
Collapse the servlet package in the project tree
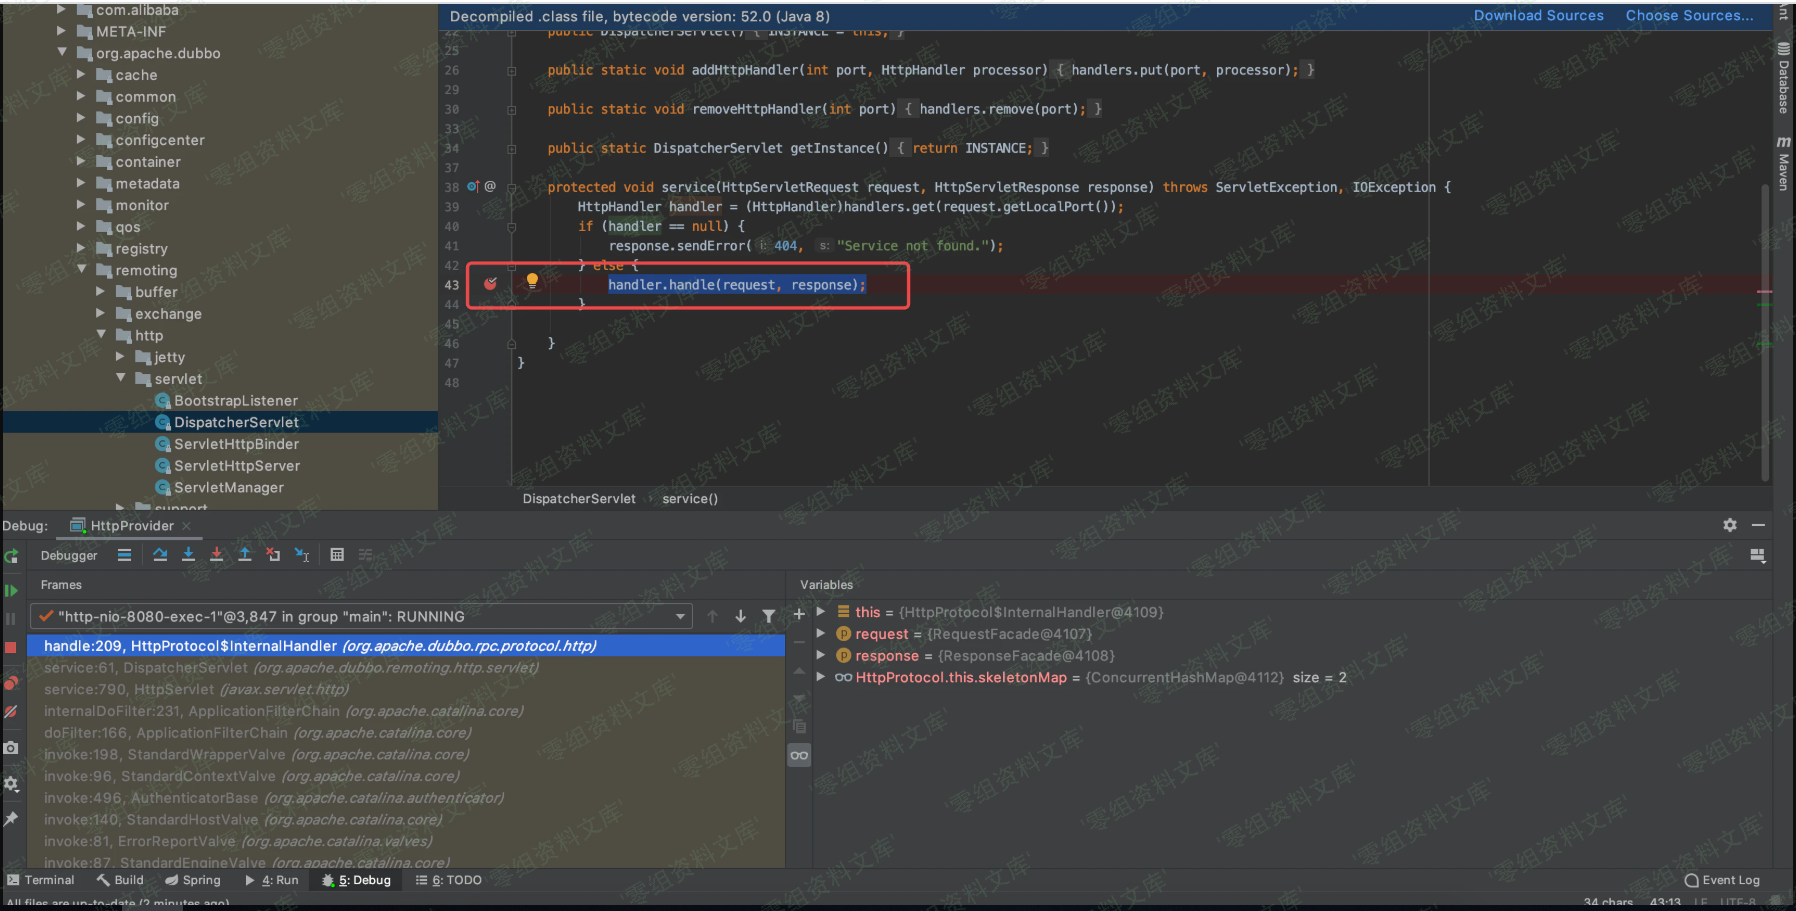point(121,378)
